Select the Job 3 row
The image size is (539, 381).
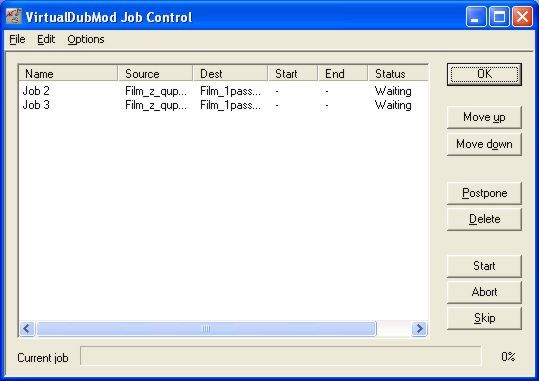point(223,105)
